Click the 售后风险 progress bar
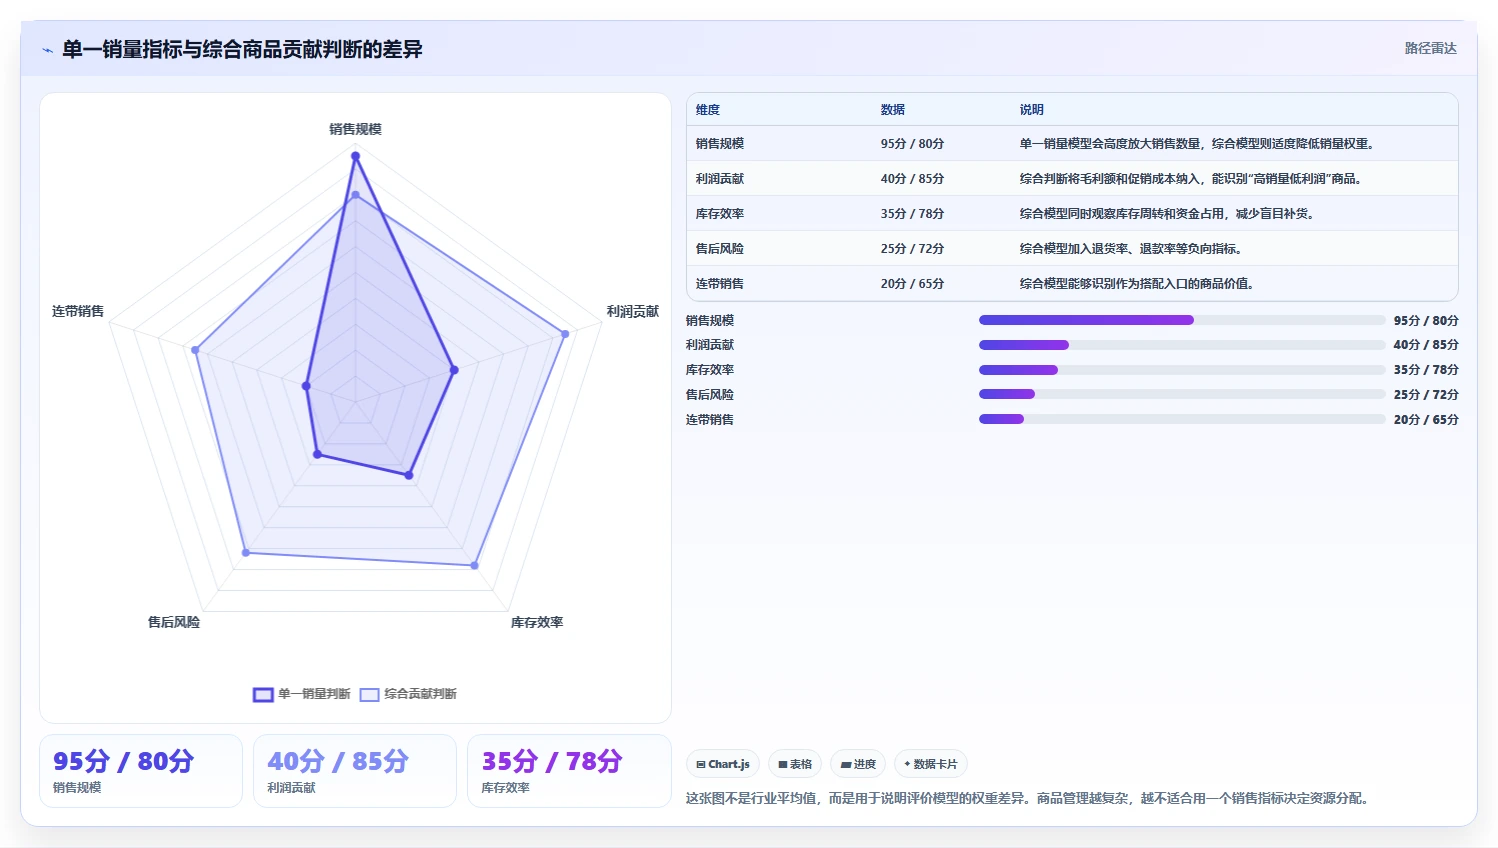This screenshot has height=848, width=1498. coord(1182,394)
